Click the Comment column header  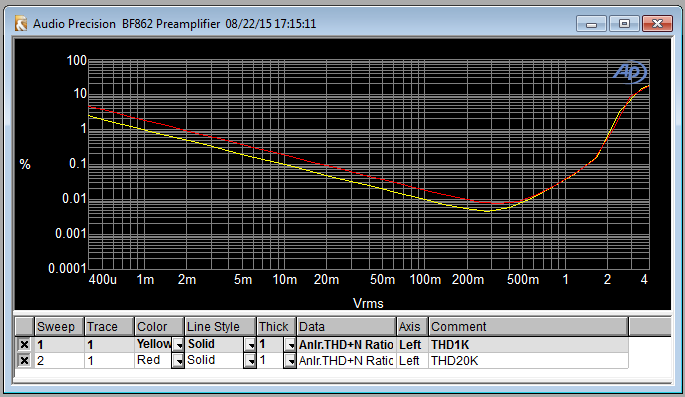528,327
